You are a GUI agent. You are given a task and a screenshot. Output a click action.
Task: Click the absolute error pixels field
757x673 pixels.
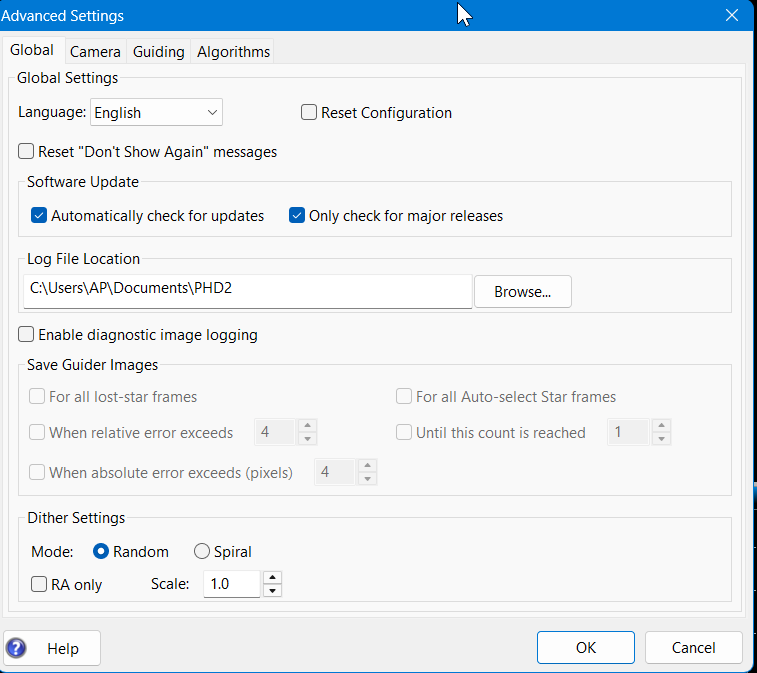pos(335,472)
